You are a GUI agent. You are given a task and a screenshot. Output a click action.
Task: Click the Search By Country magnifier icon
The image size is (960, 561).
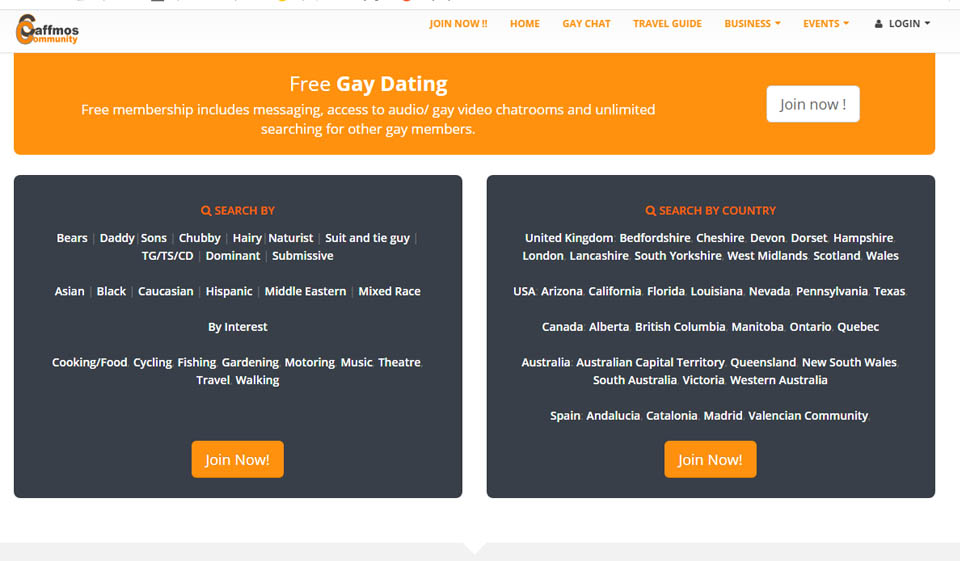[x=651, y=211]
